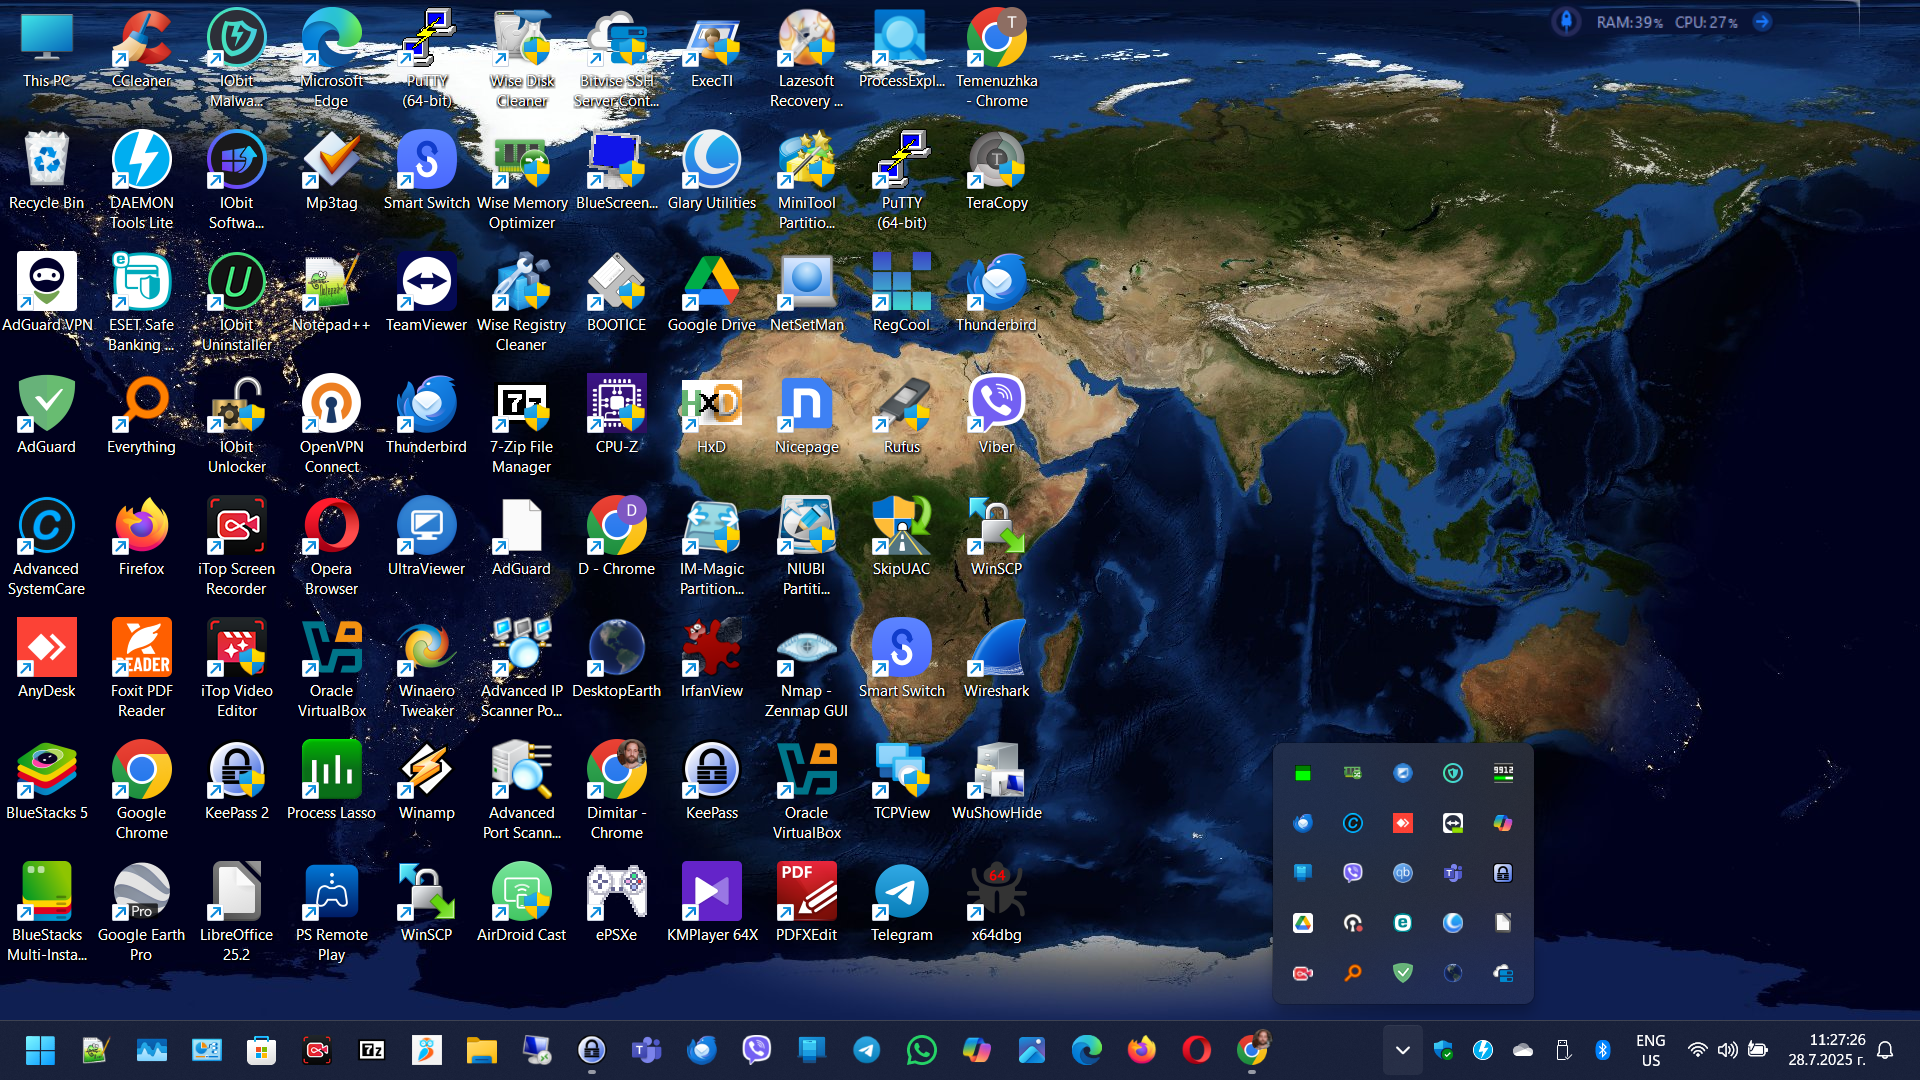Open KMPlayer 64X desktop icon

coord(711,904)
